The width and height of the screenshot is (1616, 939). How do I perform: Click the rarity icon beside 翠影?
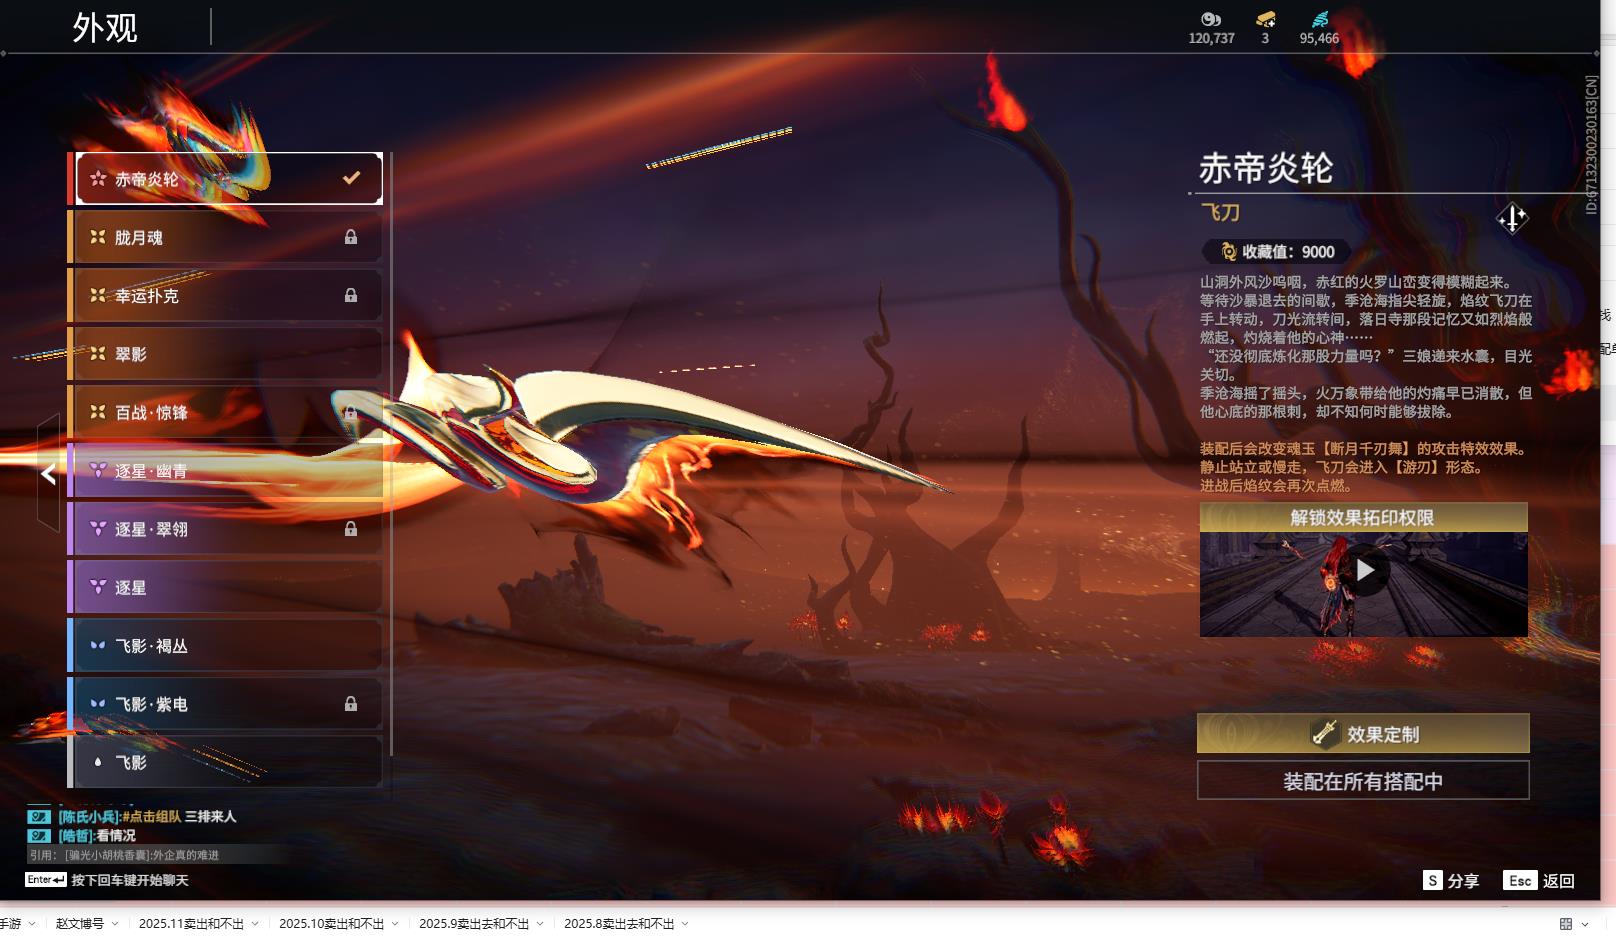[x=98, y=353]
